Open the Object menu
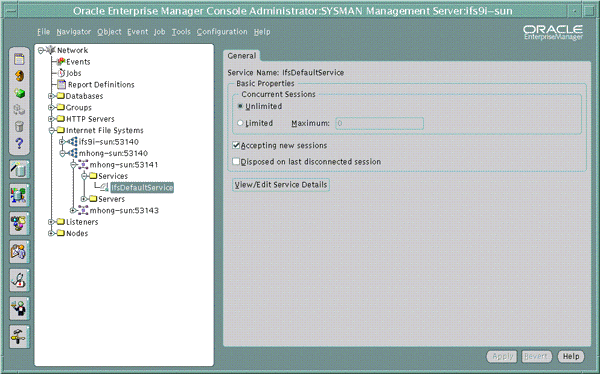The height and width of the screenshot is (374, 600). (x=109, y=32)
